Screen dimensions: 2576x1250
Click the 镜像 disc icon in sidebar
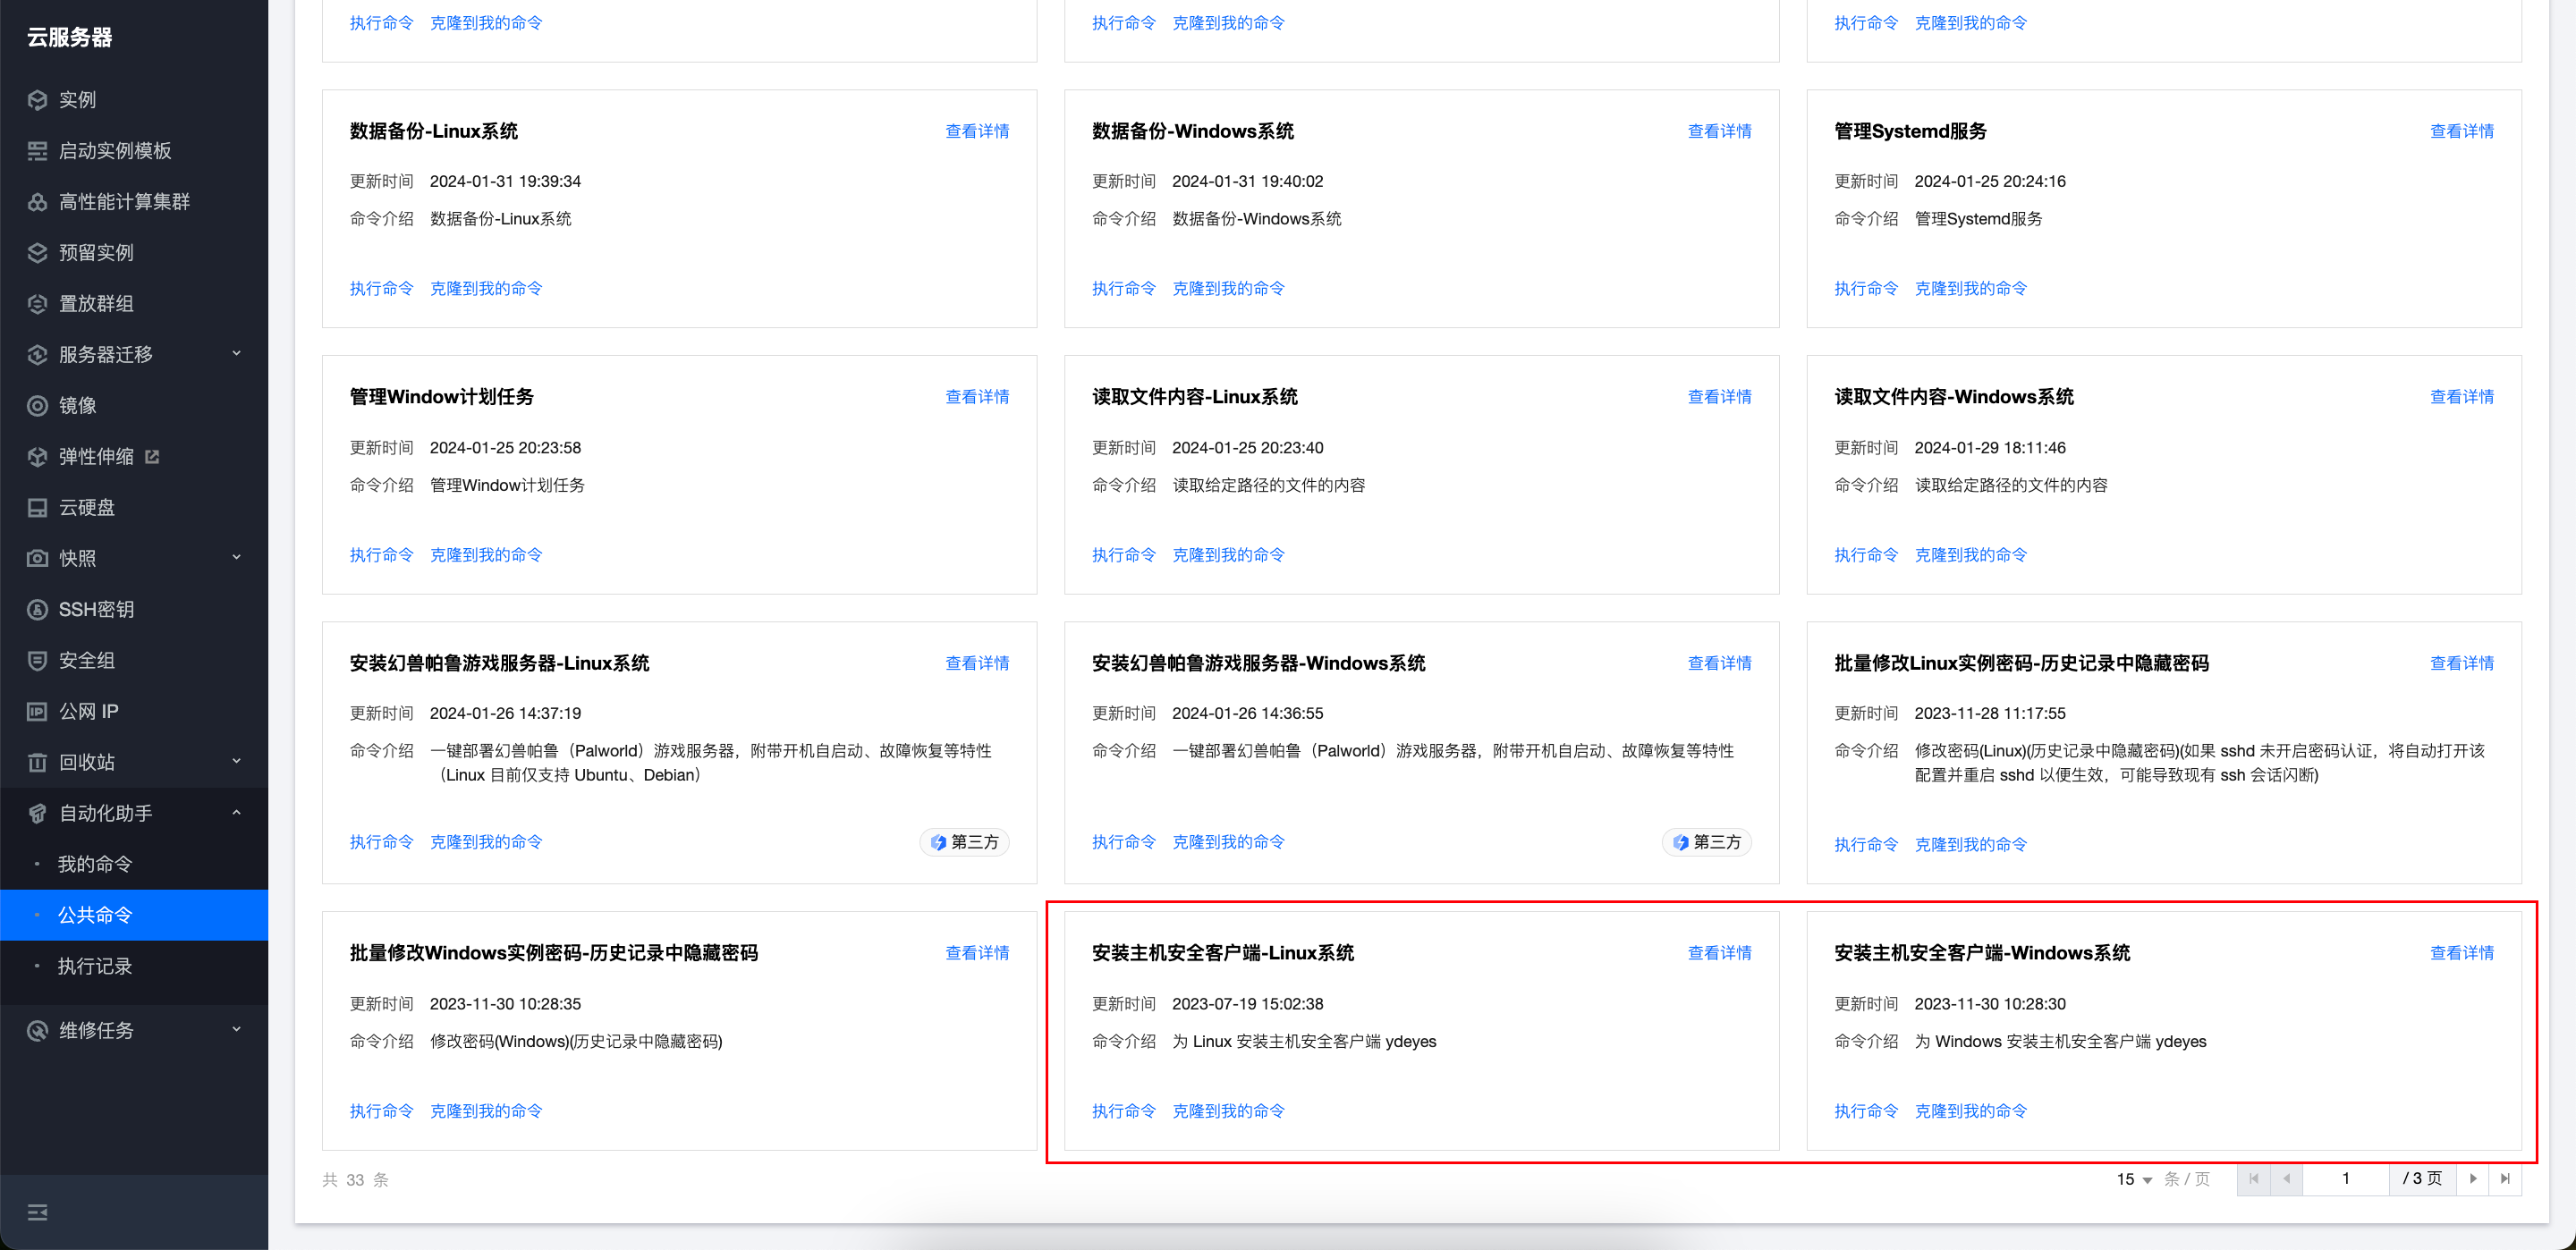[37, 406]
